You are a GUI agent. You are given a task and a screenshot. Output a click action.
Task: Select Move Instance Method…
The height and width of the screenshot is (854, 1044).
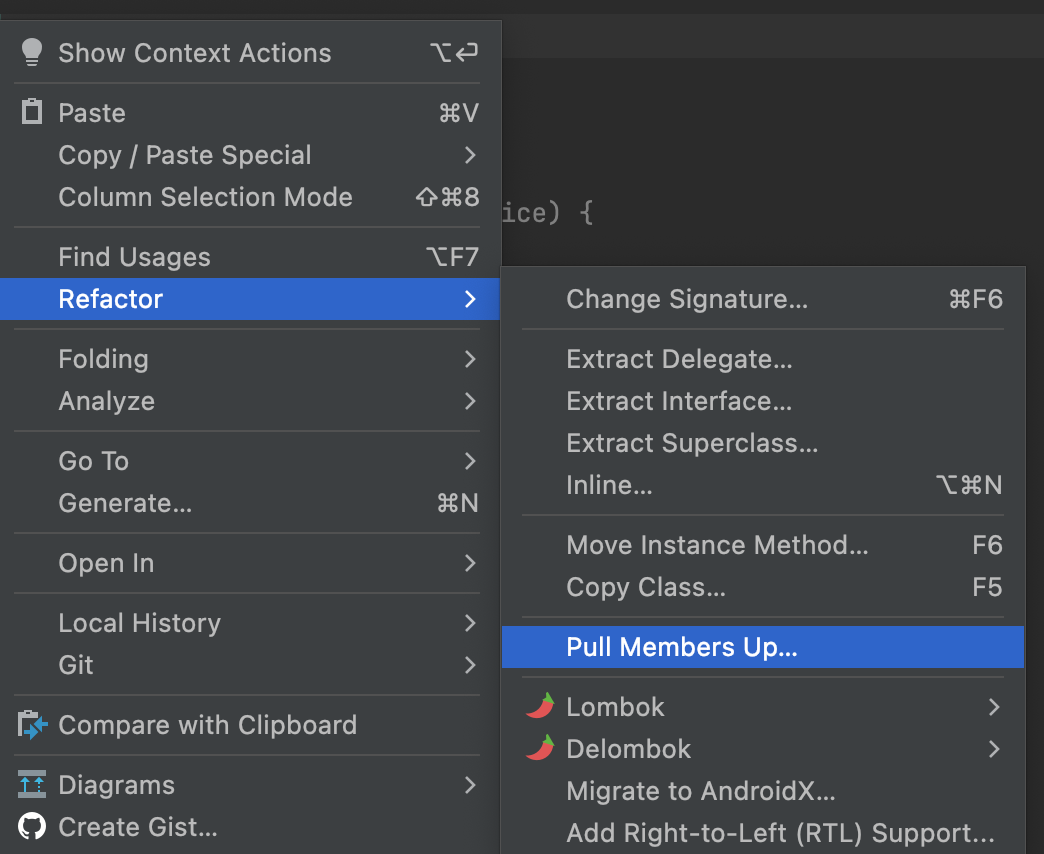[717, 545]
